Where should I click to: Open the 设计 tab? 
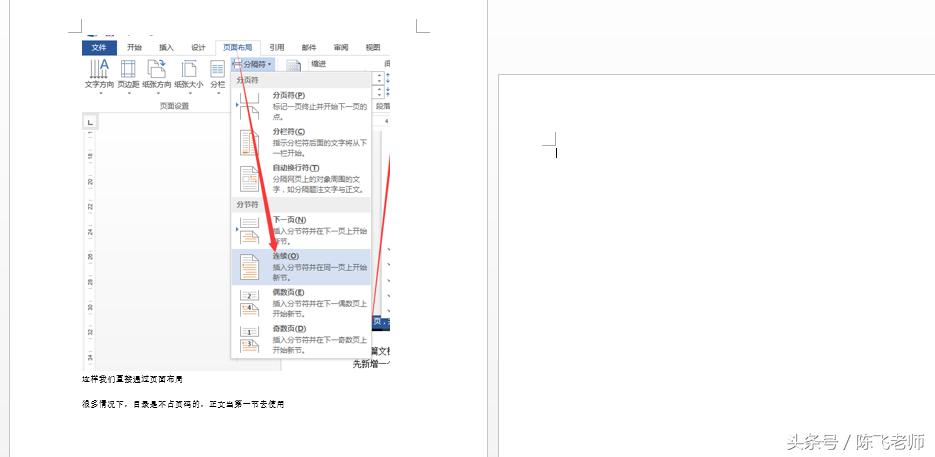click(x=199, y=48)
